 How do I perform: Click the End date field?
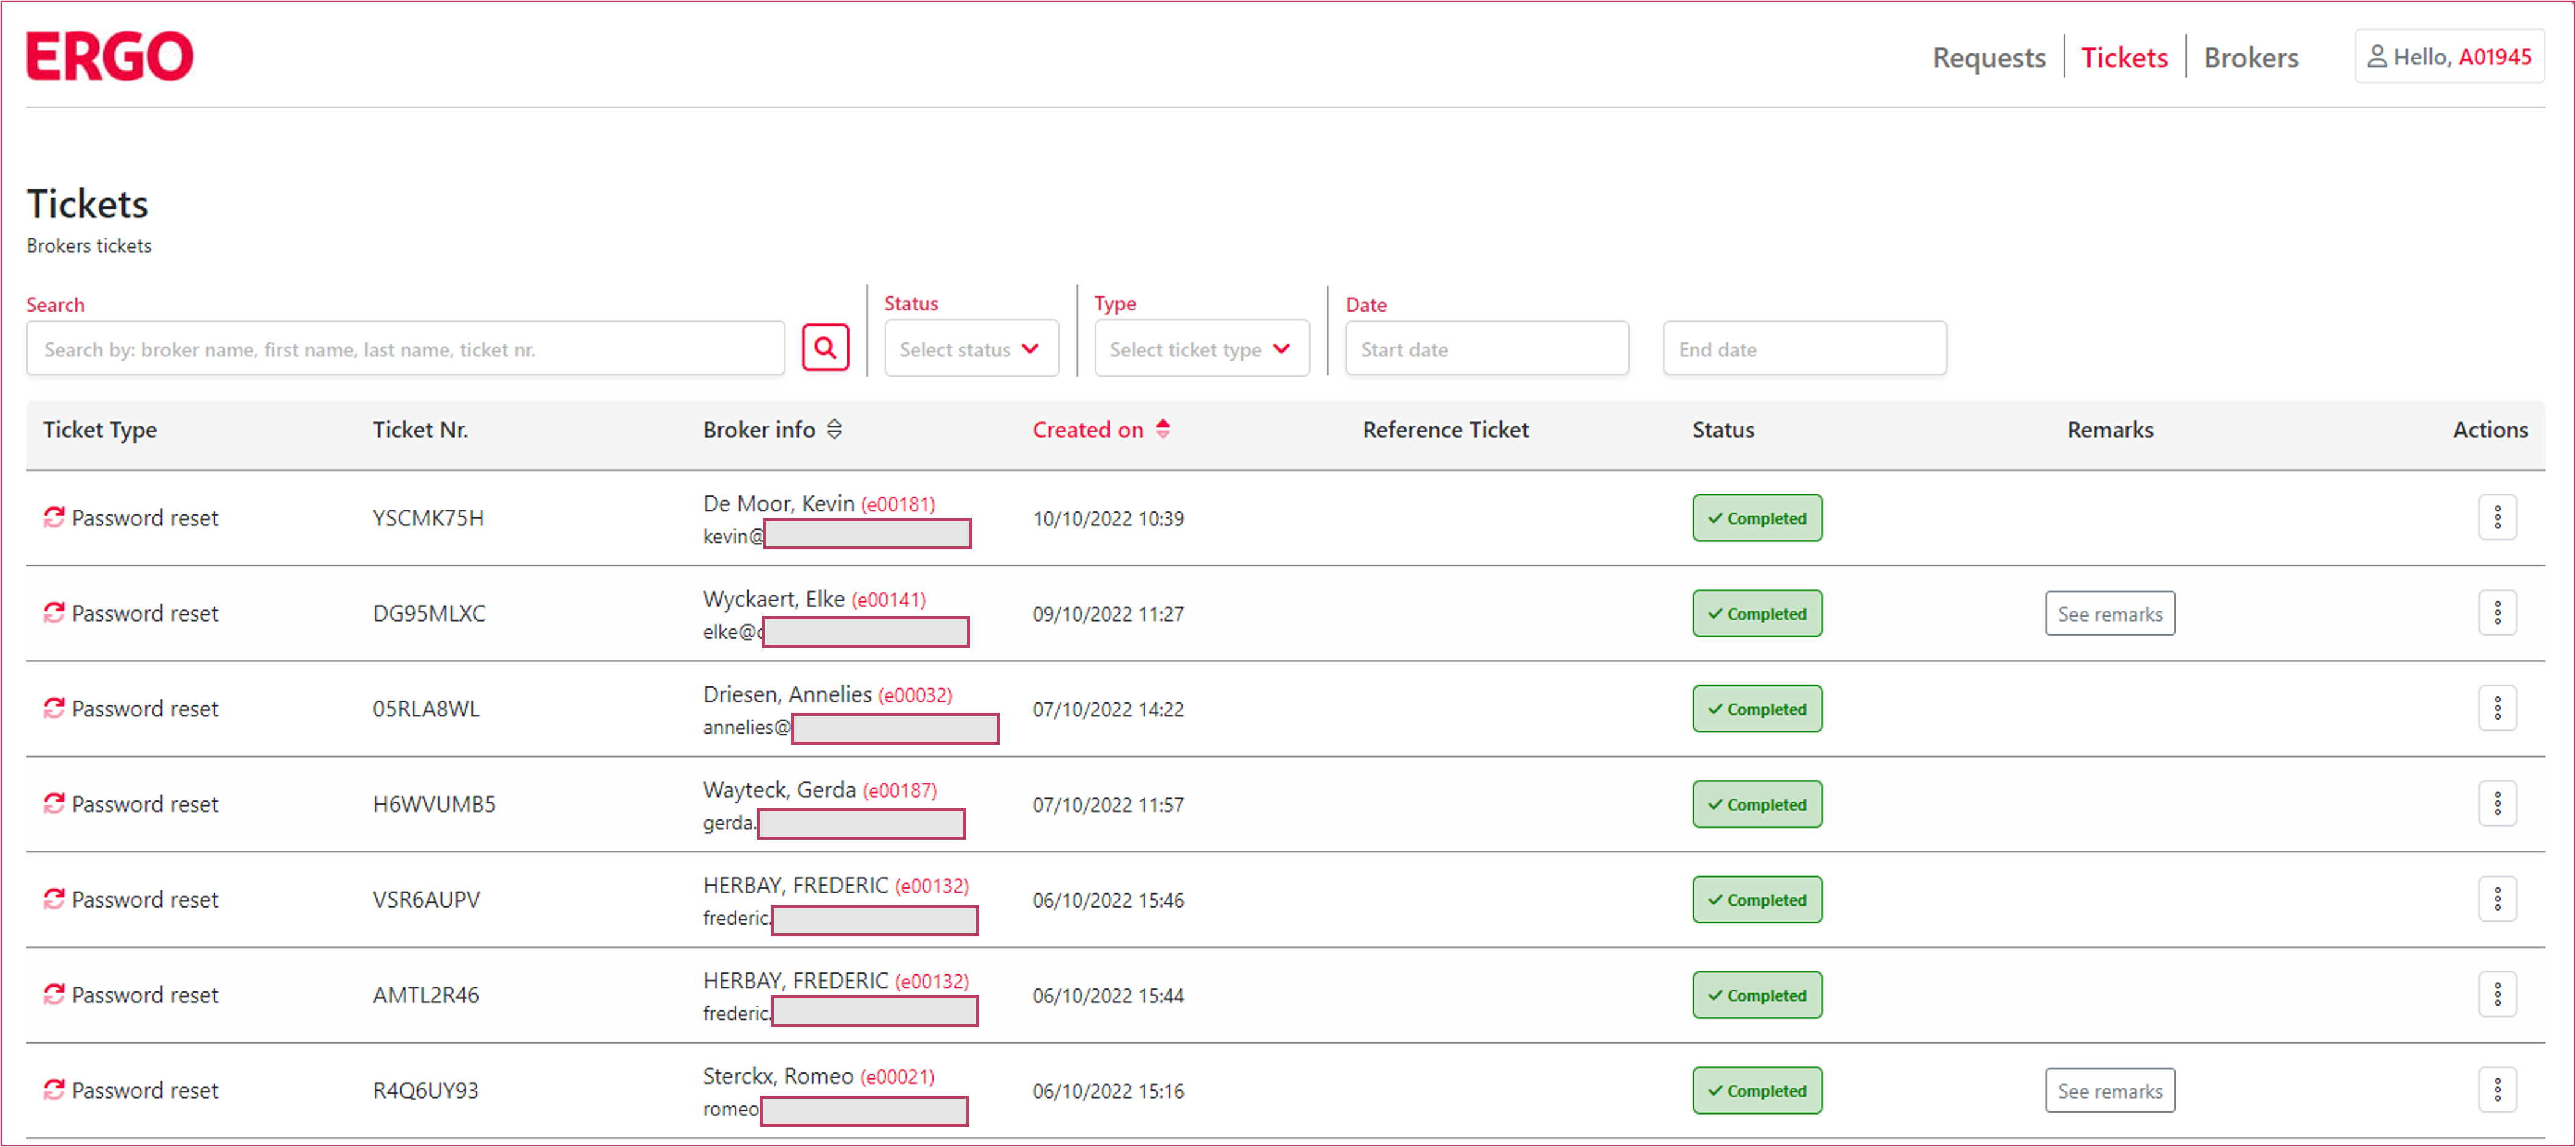pos(1804,349)
